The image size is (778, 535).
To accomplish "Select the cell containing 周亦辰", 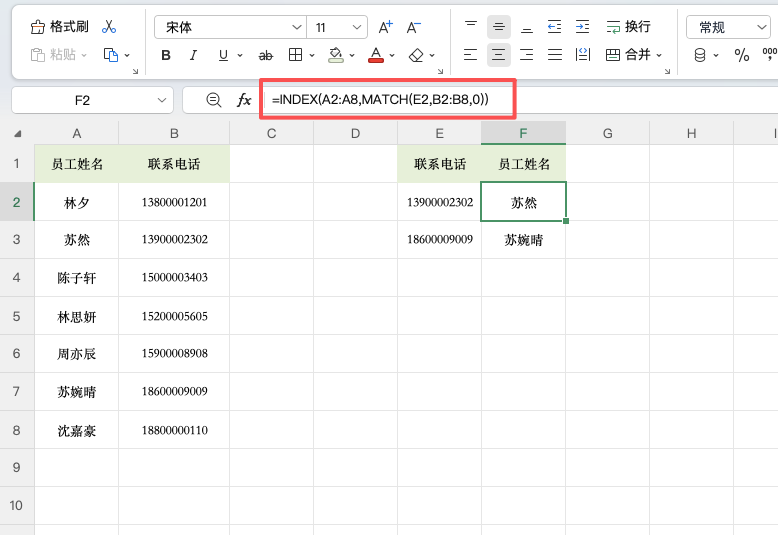I will pyautogui.click(x=76, y=354).
